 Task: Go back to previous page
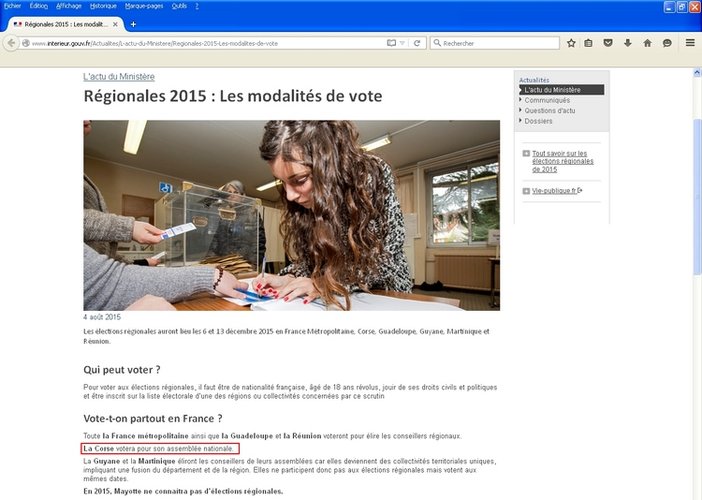click(x=12, y=43)
